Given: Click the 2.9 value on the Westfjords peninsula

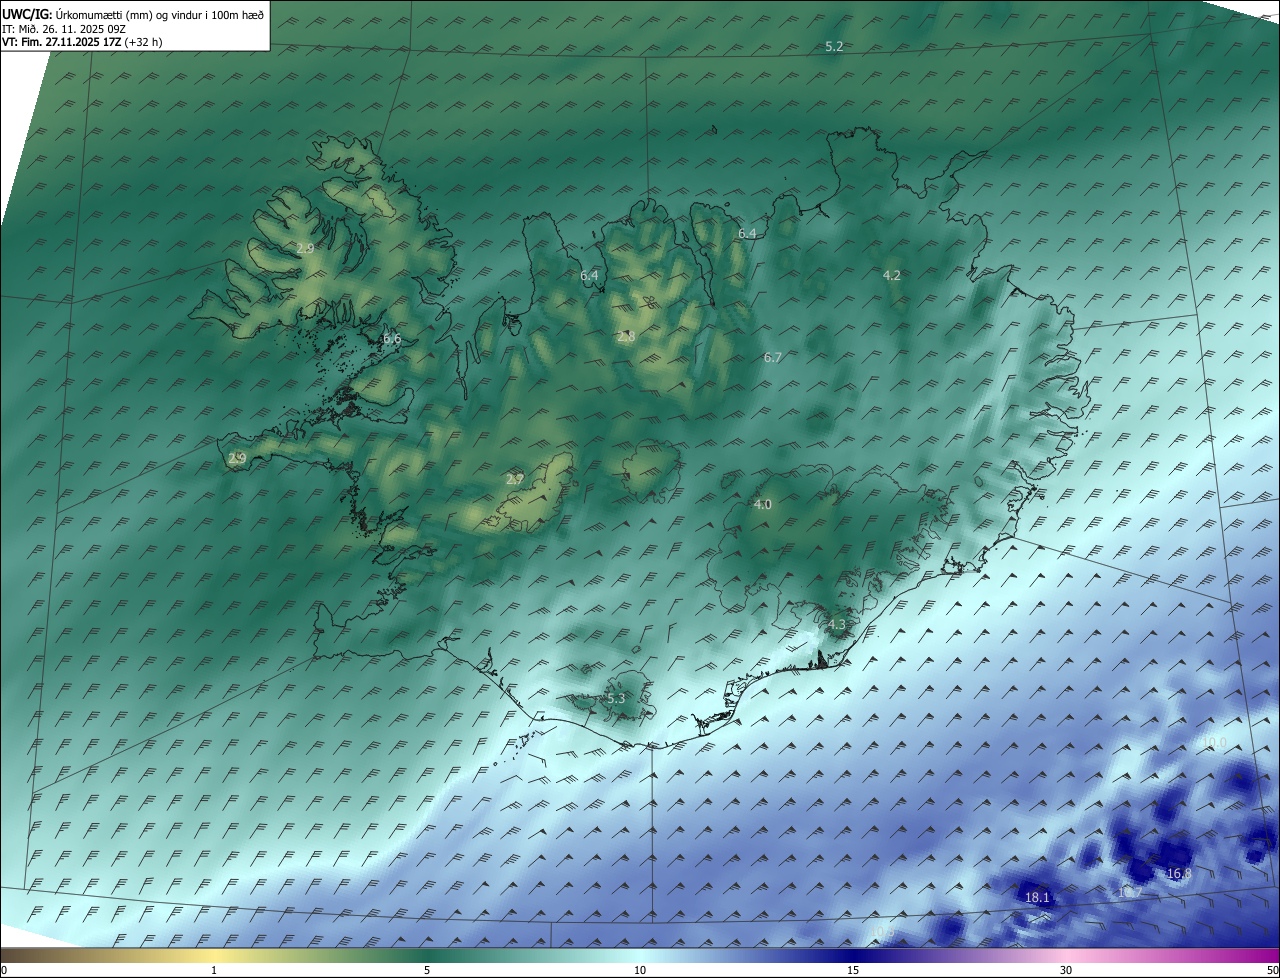Looking at the screenshot, I should pos(306,248).
